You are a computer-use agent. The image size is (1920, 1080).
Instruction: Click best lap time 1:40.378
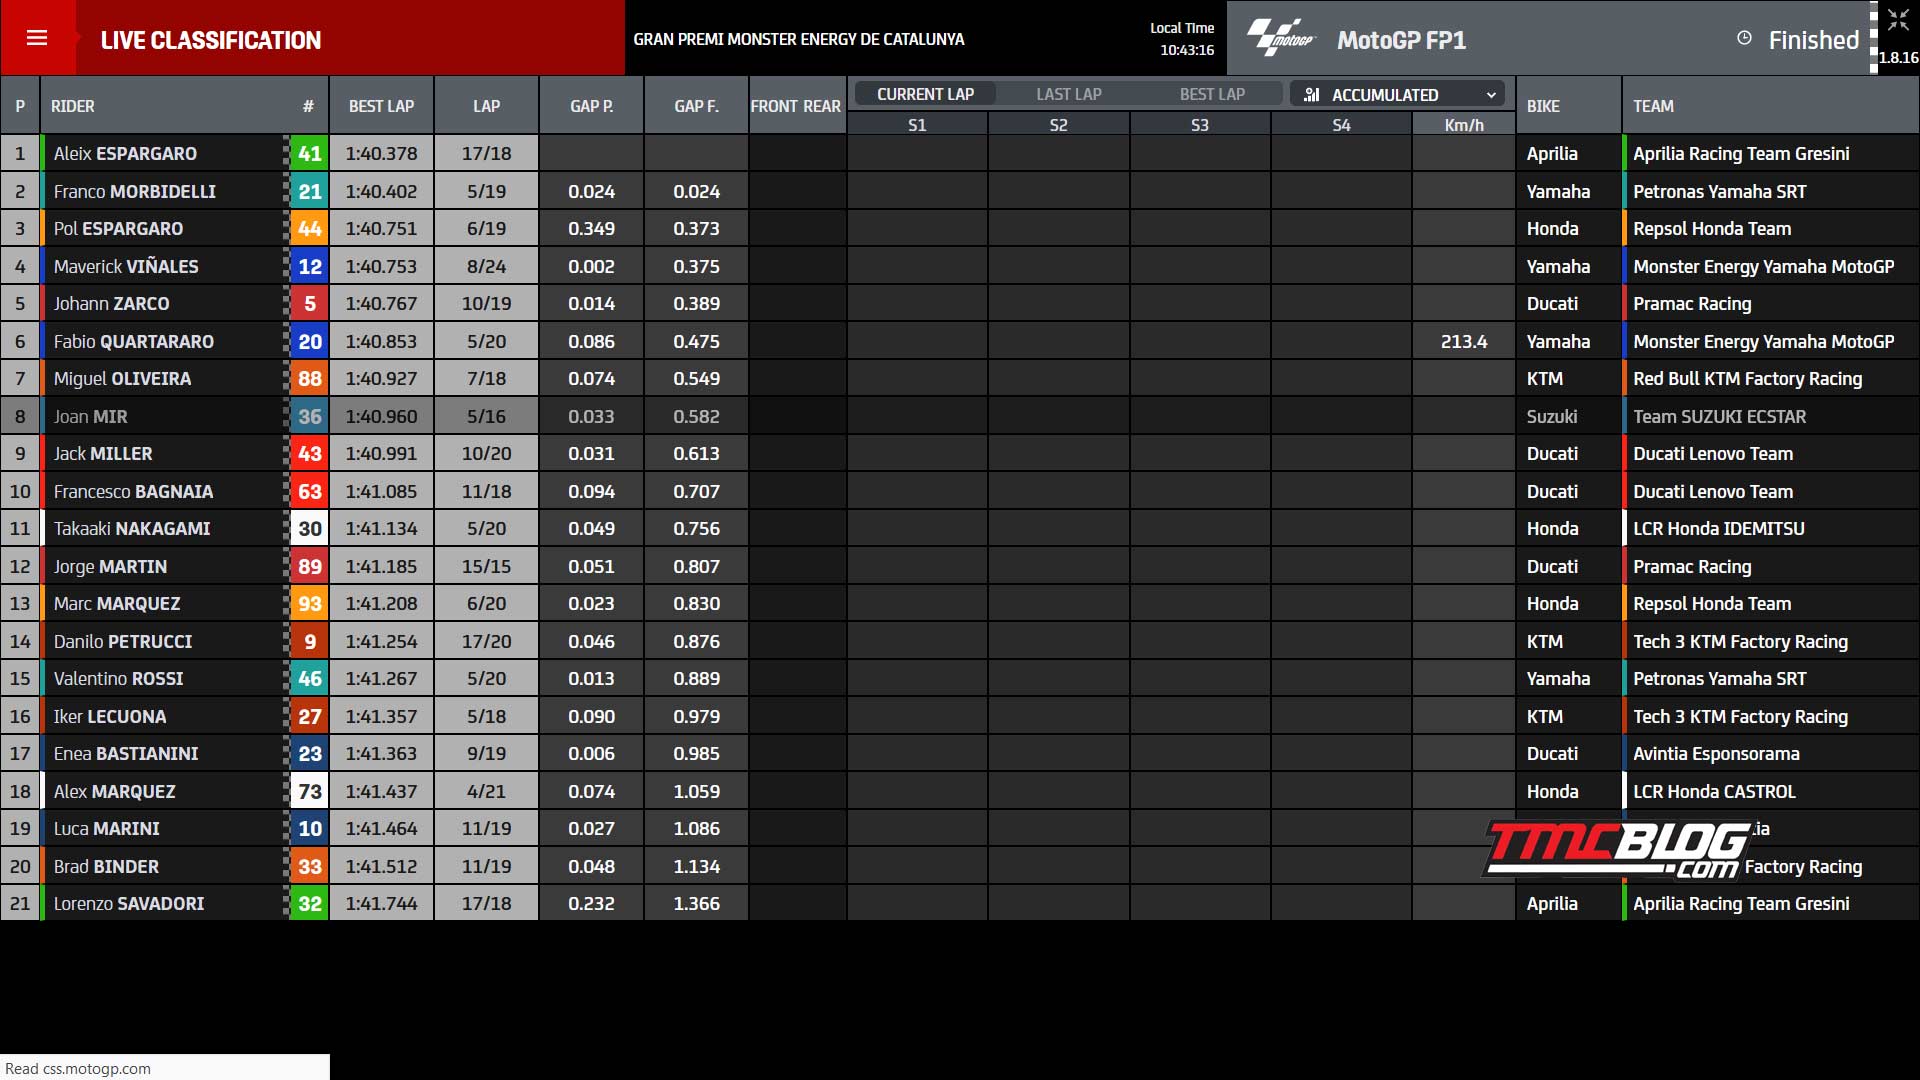(381, 154)
